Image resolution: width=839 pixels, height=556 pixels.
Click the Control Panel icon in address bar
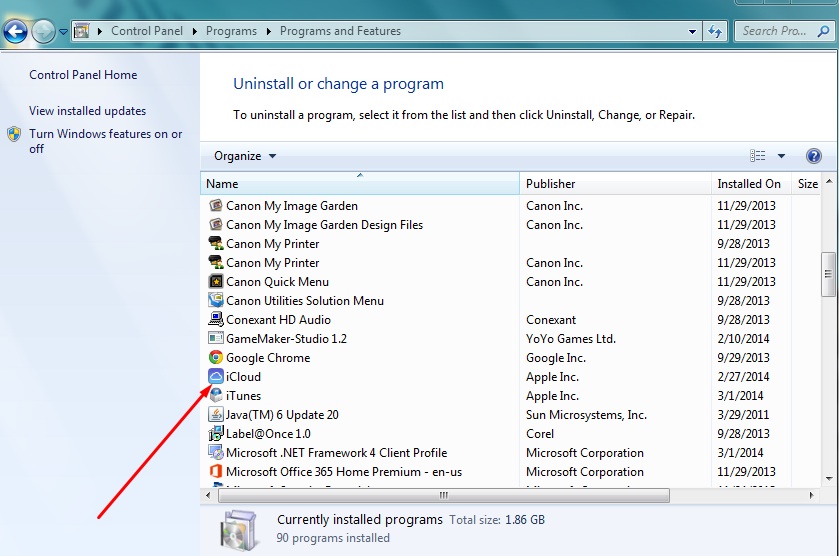point(81,31)
